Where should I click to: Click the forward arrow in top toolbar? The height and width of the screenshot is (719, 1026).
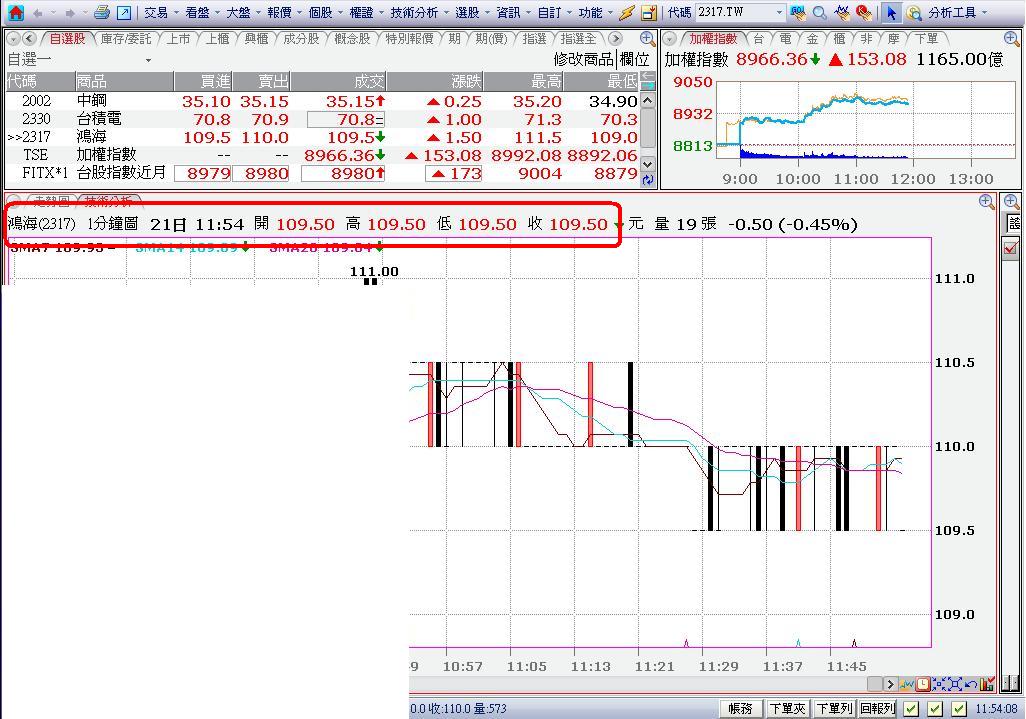[x=70, y=12]
